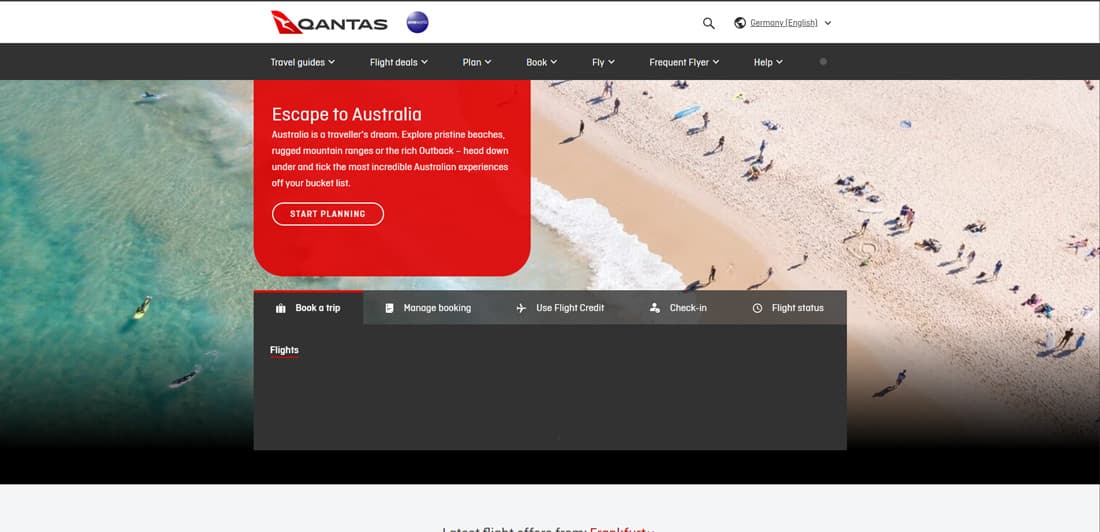Open the Flight status tab

tap(788, 307)
